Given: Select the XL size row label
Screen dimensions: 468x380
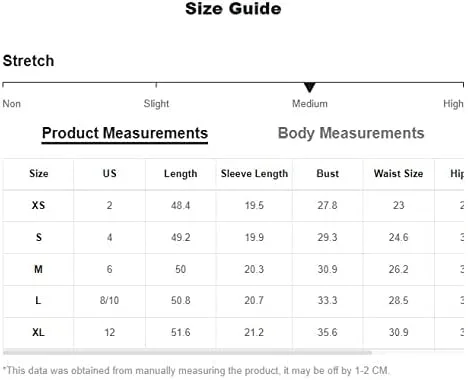Looking at the screenshot, I should (x=38, y=332).
